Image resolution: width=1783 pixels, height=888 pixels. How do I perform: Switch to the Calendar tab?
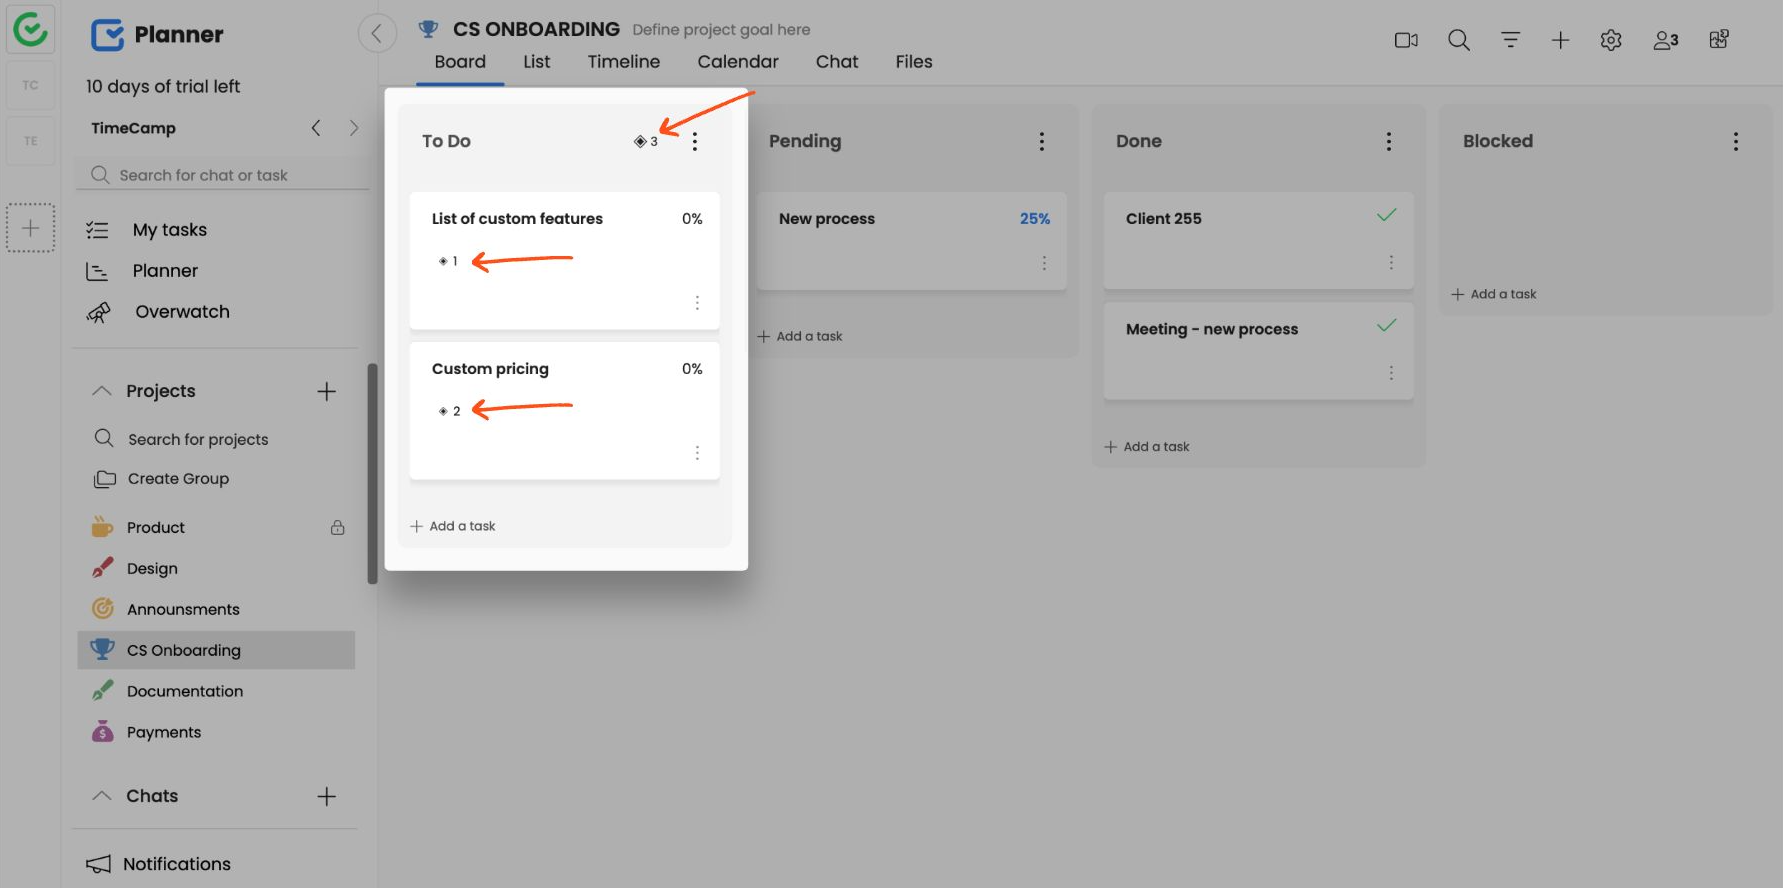[x=737, y=62]
